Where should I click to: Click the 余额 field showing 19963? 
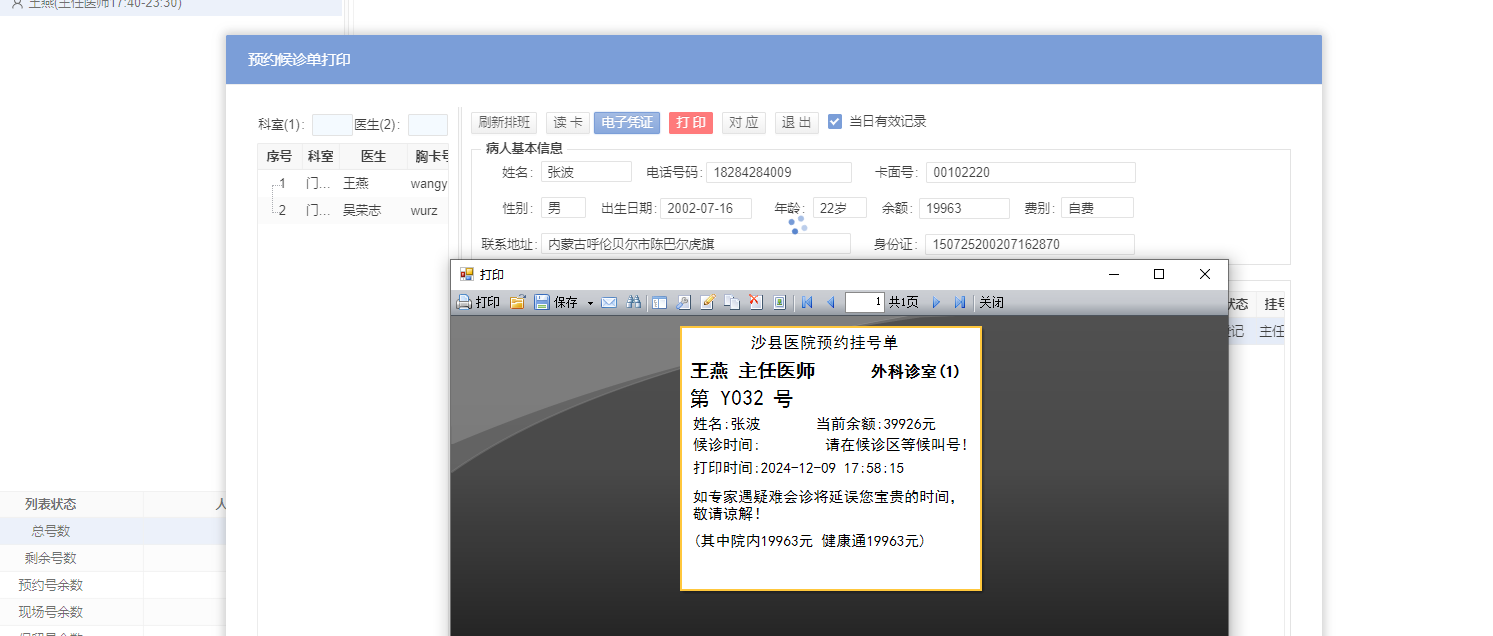pyautogui.click(x=964, y=208)
